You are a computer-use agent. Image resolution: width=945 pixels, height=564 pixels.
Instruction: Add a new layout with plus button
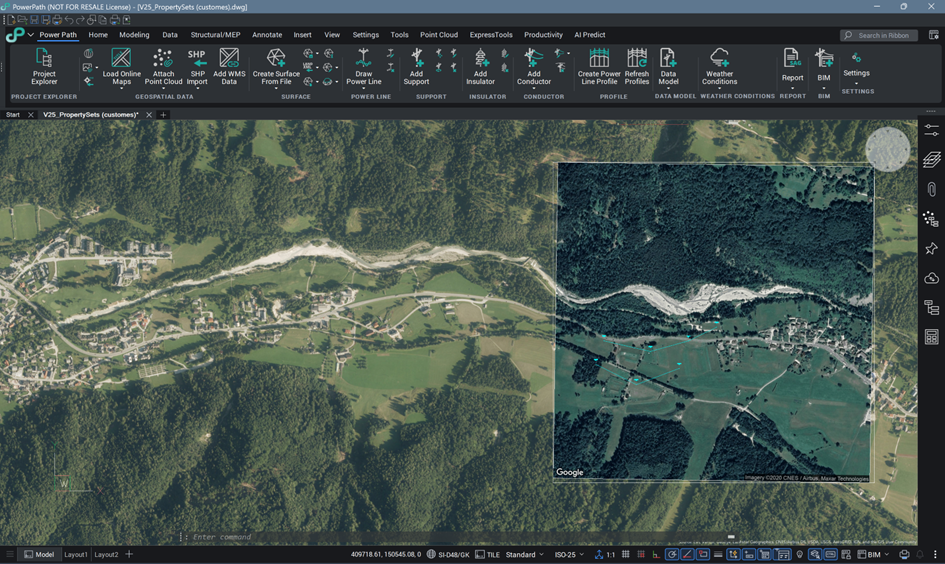[129, 554]
